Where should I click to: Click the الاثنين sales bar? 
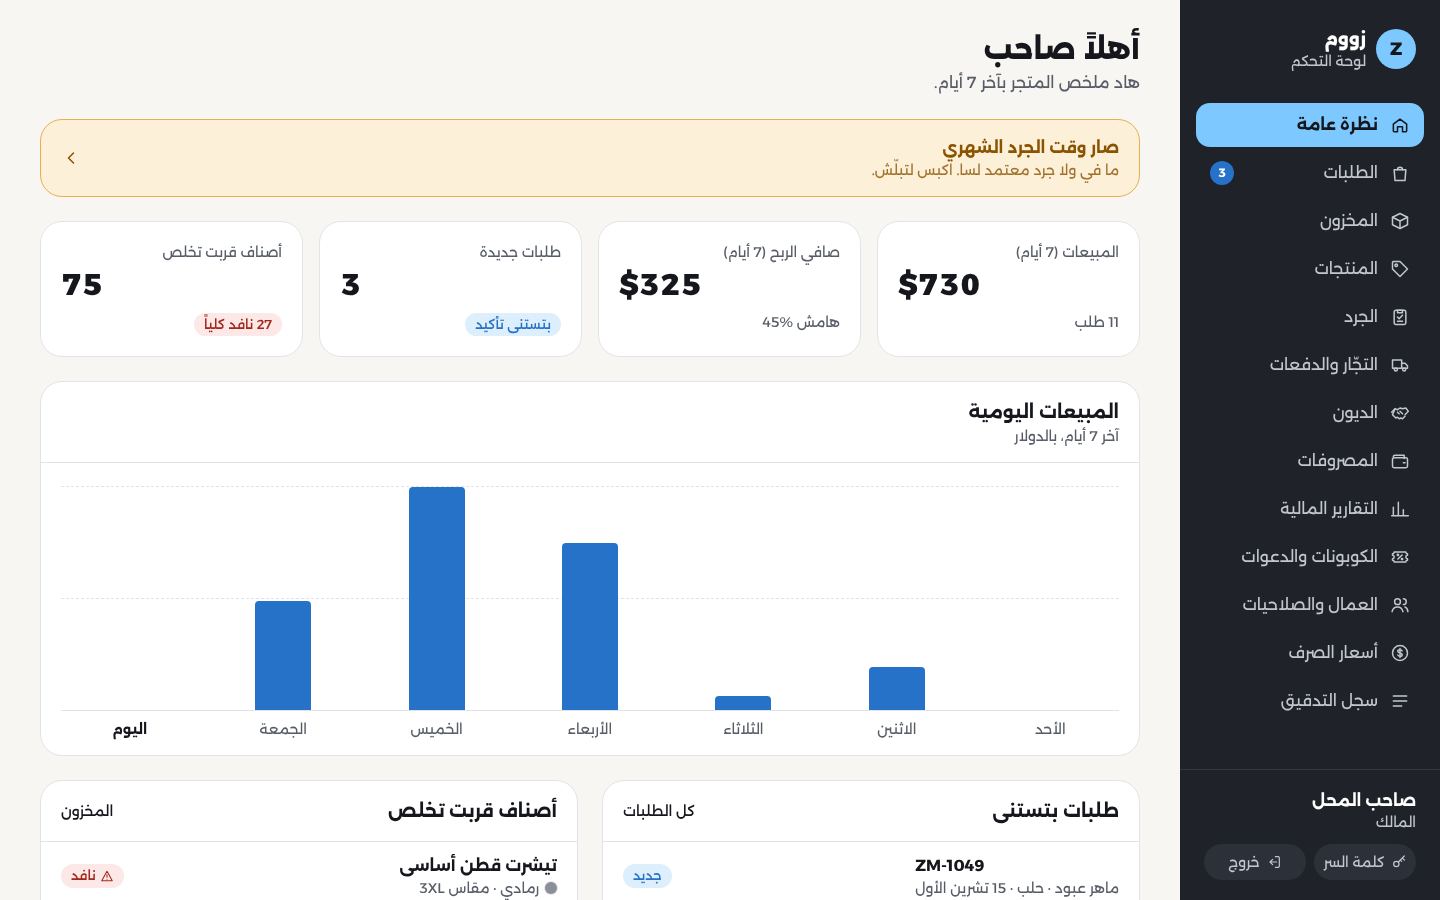tap(897, 688)
